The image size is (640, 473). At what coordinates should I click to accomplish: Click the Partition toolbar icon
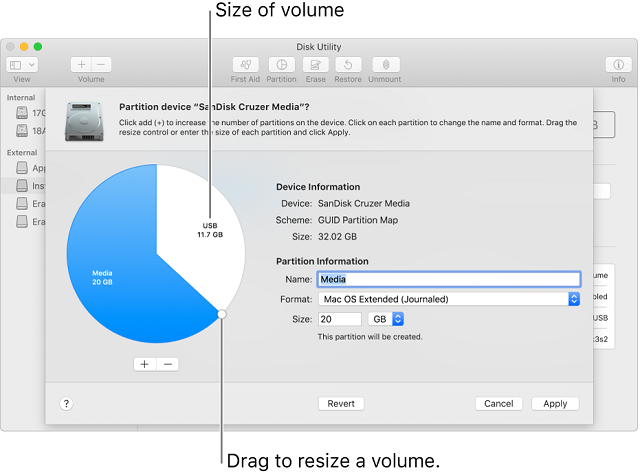coord(282,64)
